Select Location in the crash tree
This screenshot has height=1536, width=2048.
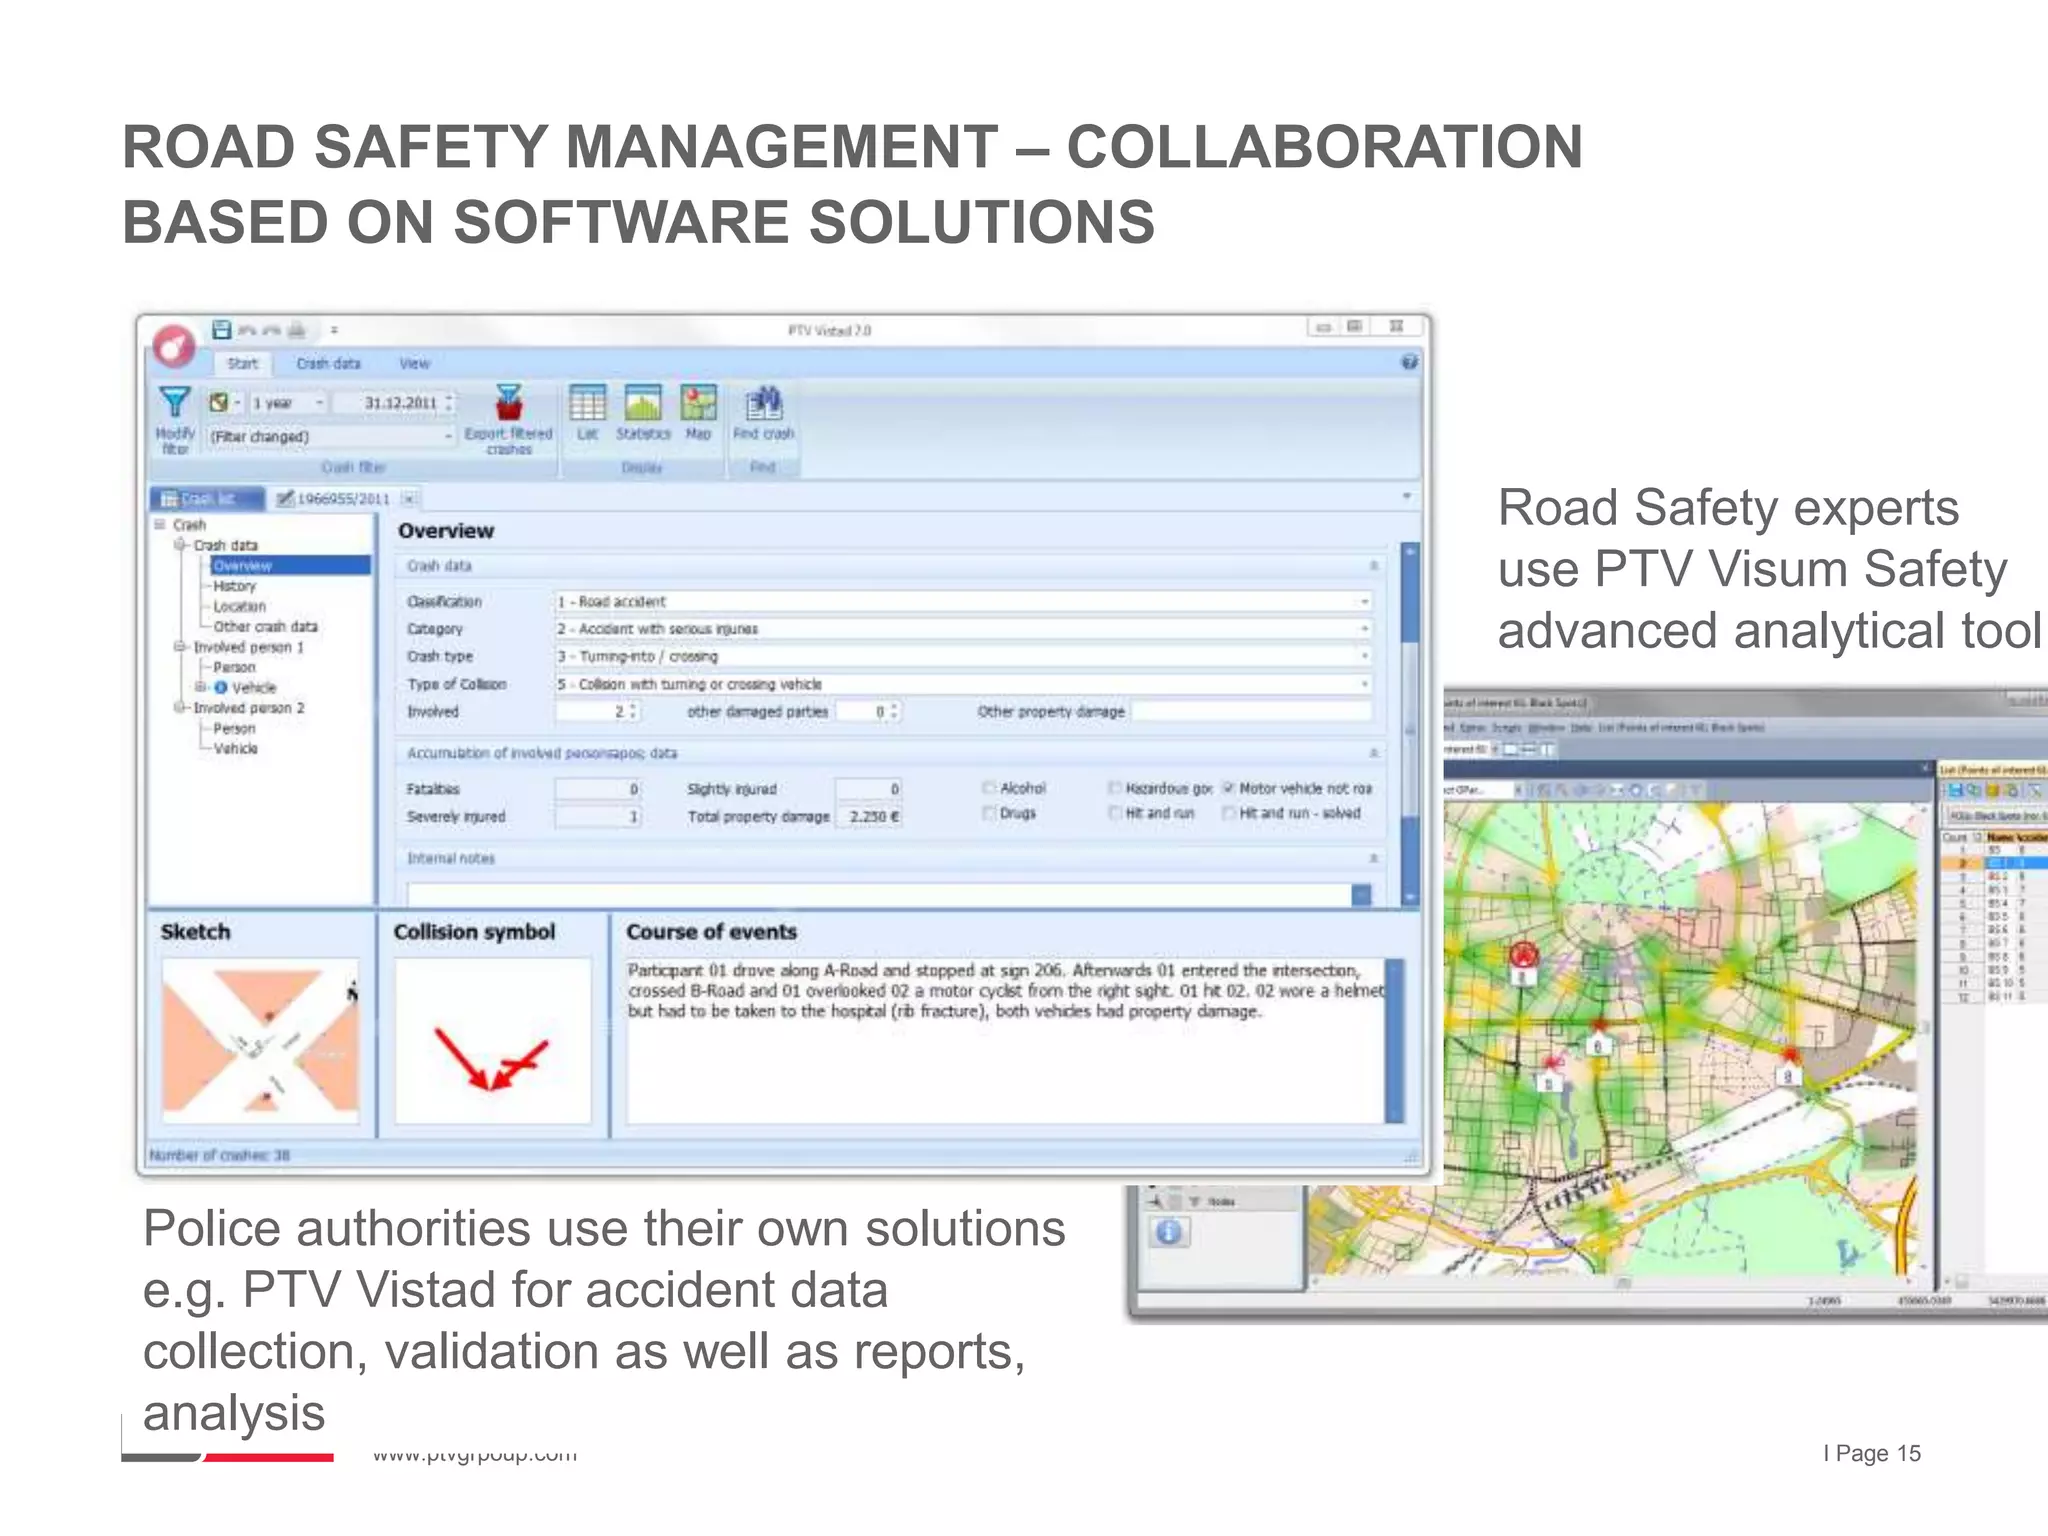(239, 606)
